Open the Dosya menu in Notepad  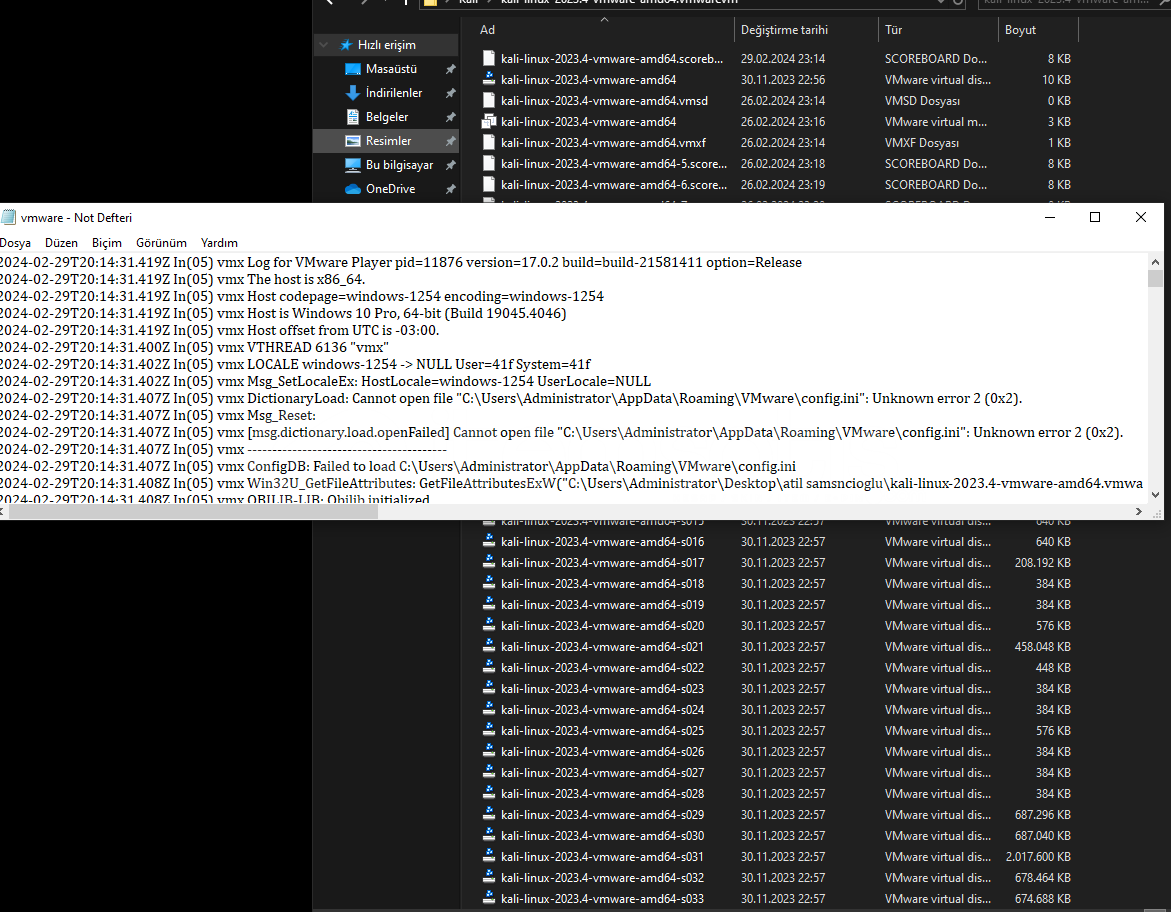(15, 243)
